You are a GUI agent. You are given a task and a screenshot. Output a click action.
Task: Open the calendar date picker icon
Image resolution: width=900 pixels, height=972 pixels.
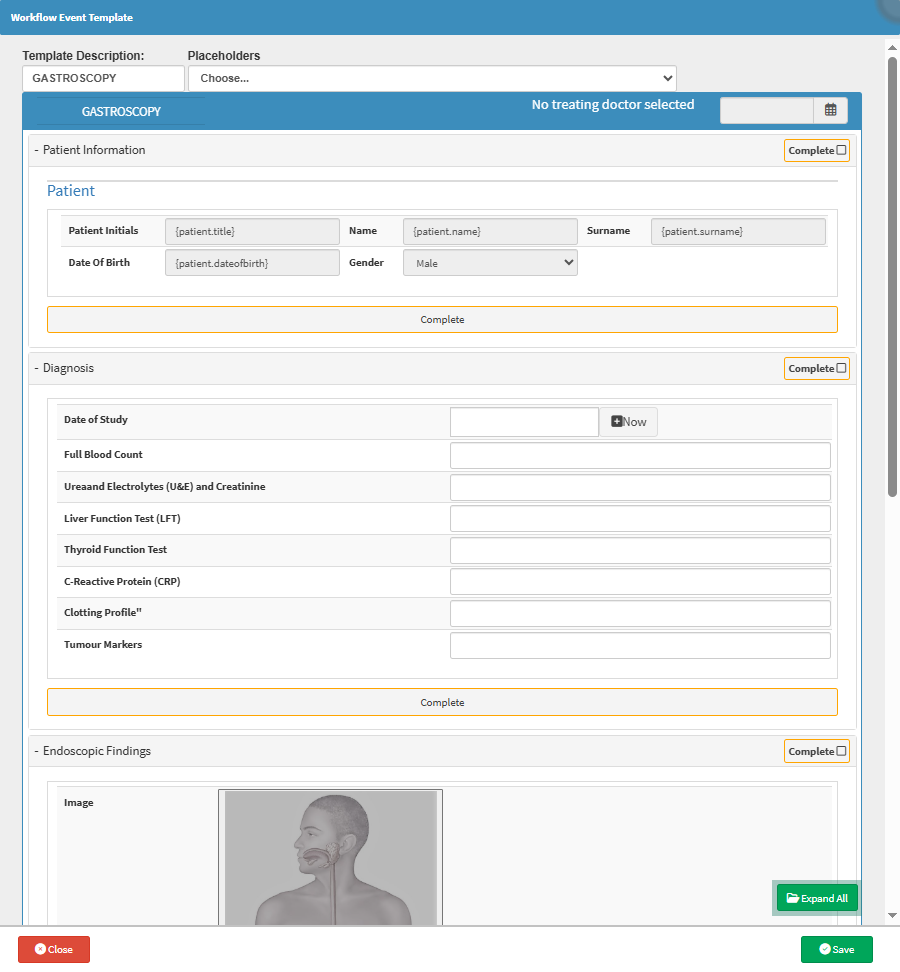(830, 110)
